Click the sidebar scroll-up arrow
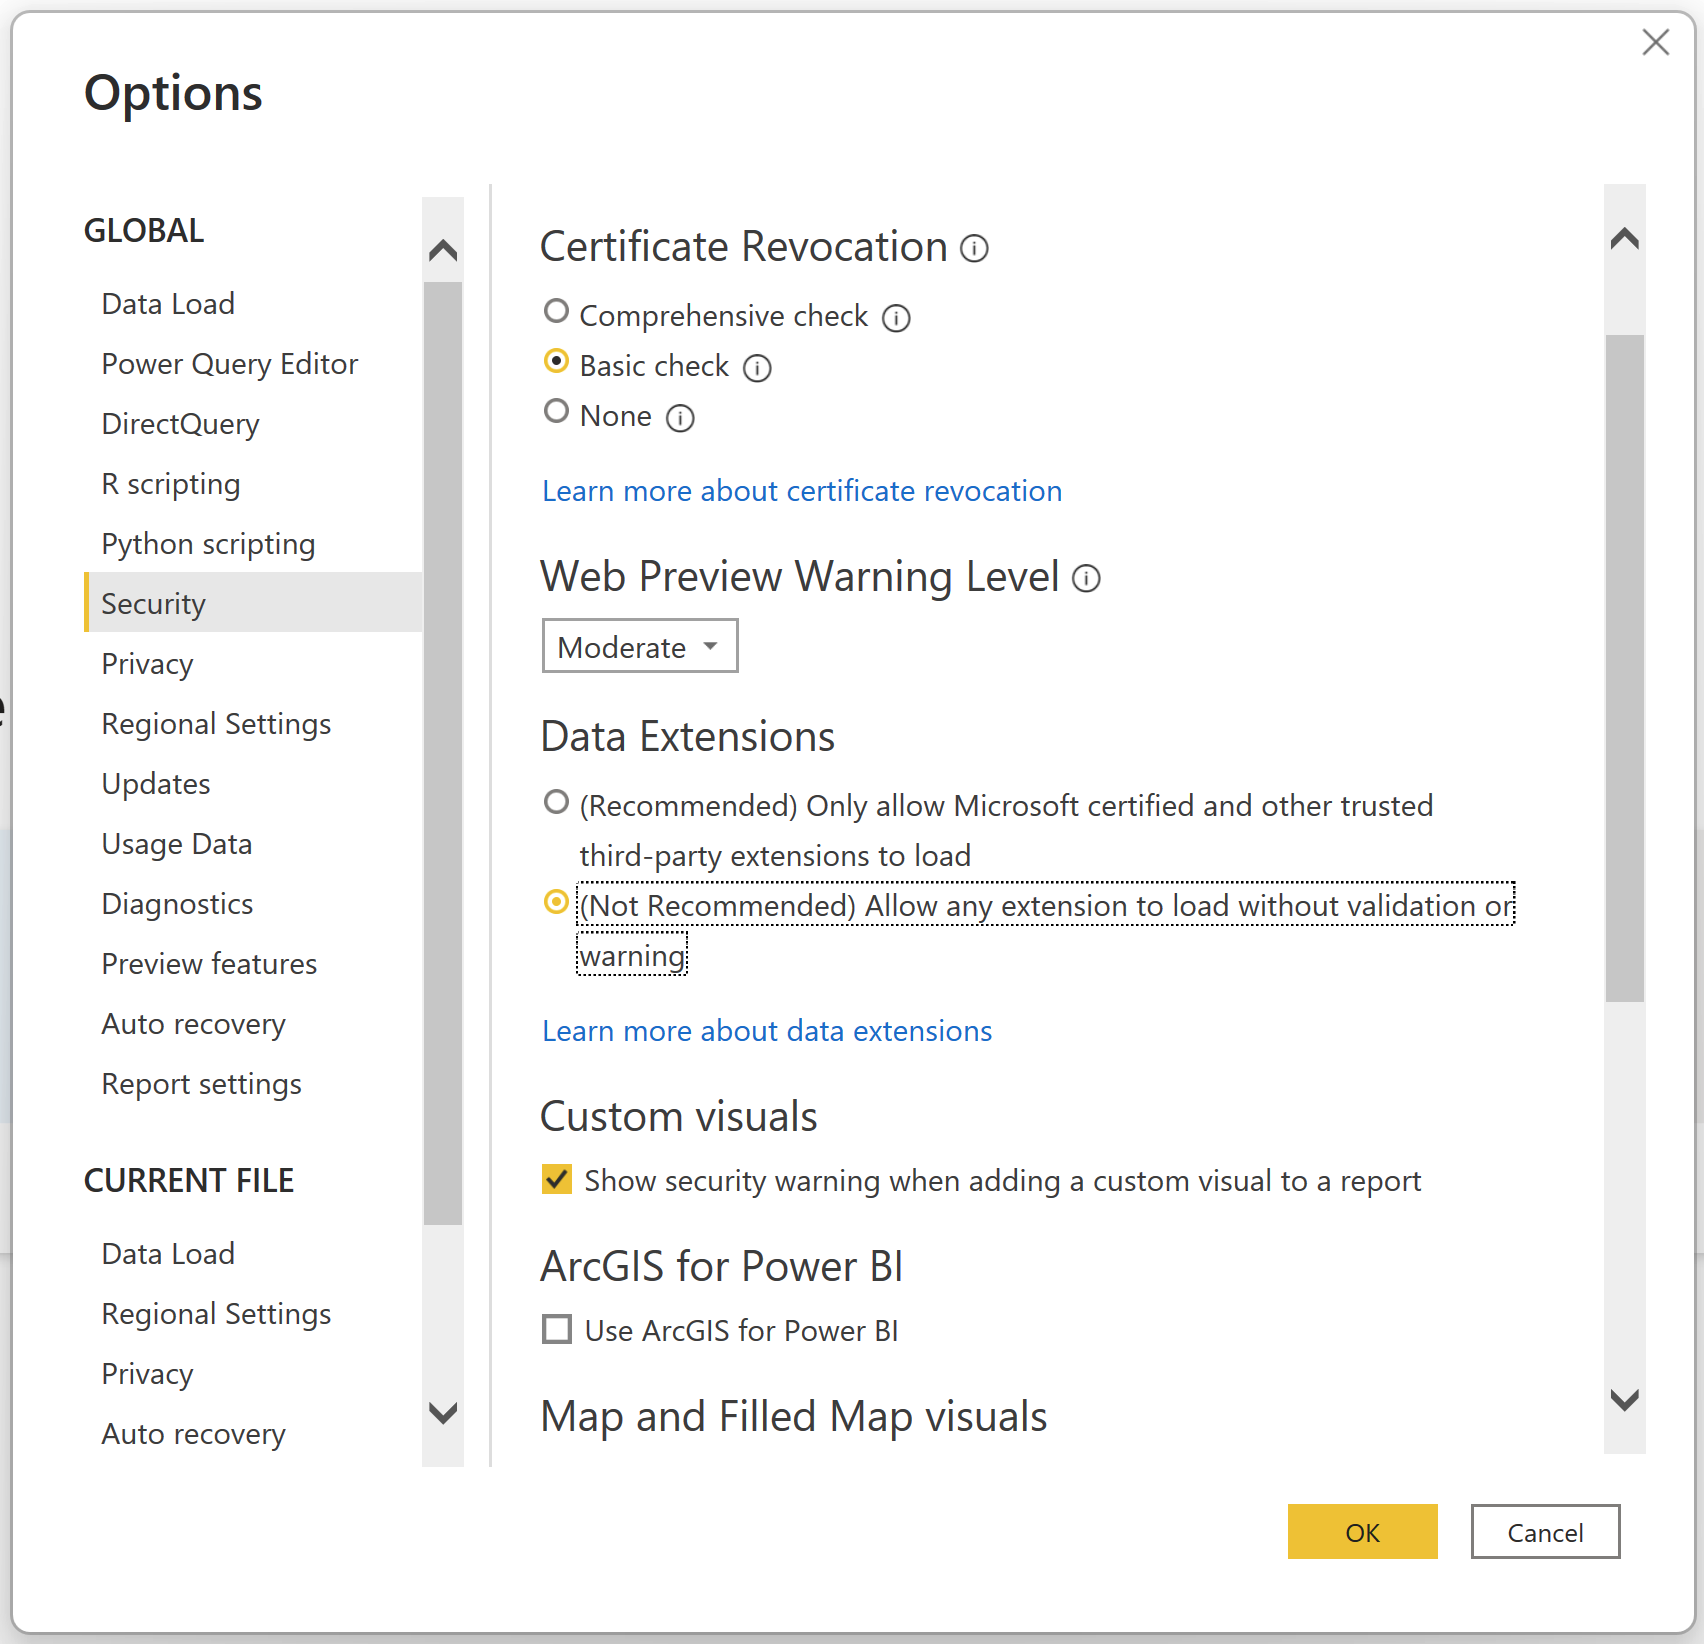 coord(443,249)
